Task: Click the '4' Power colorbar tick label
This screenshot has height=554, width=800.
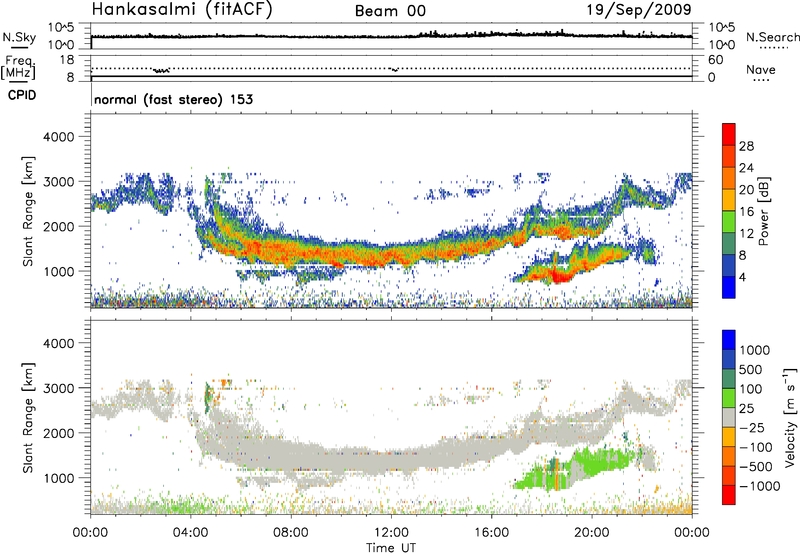Action: [742, 277]
